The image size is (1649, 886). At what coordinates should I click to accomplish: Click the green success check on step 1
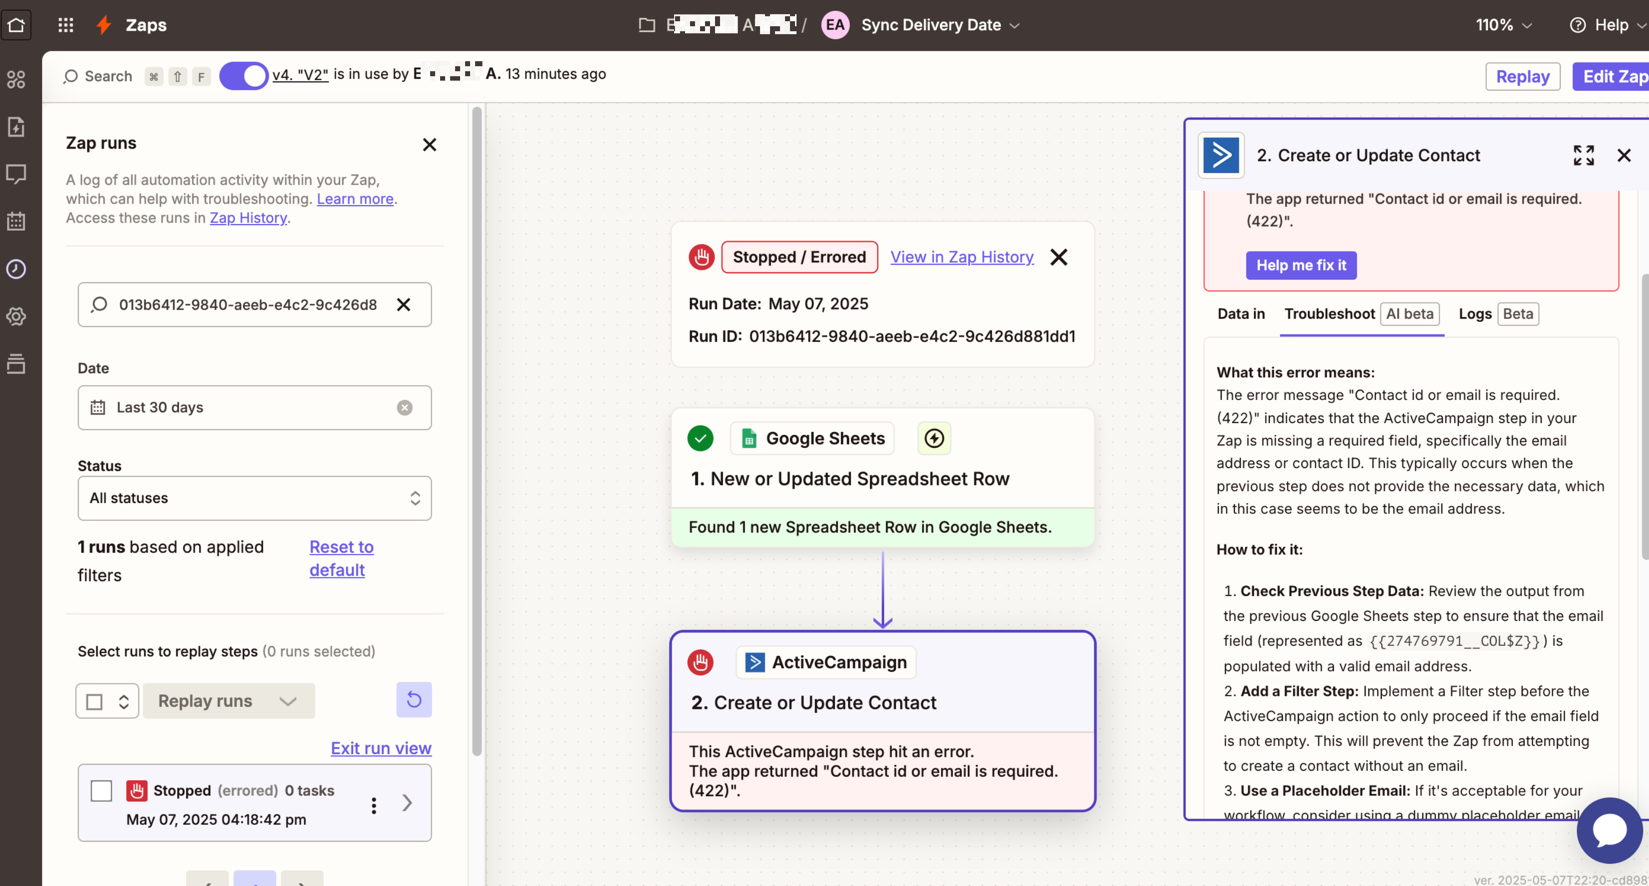point(700,439)
